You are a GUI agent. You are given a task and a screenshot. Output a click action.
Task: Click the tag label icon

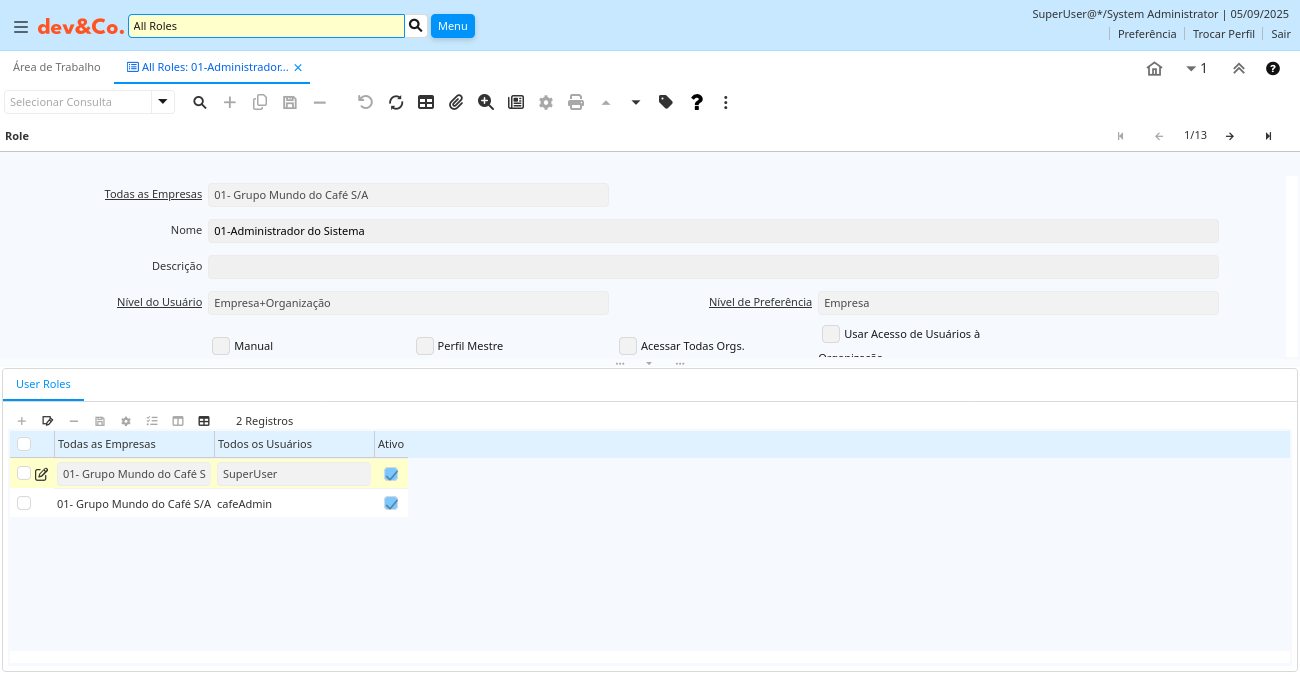(666, 102)
